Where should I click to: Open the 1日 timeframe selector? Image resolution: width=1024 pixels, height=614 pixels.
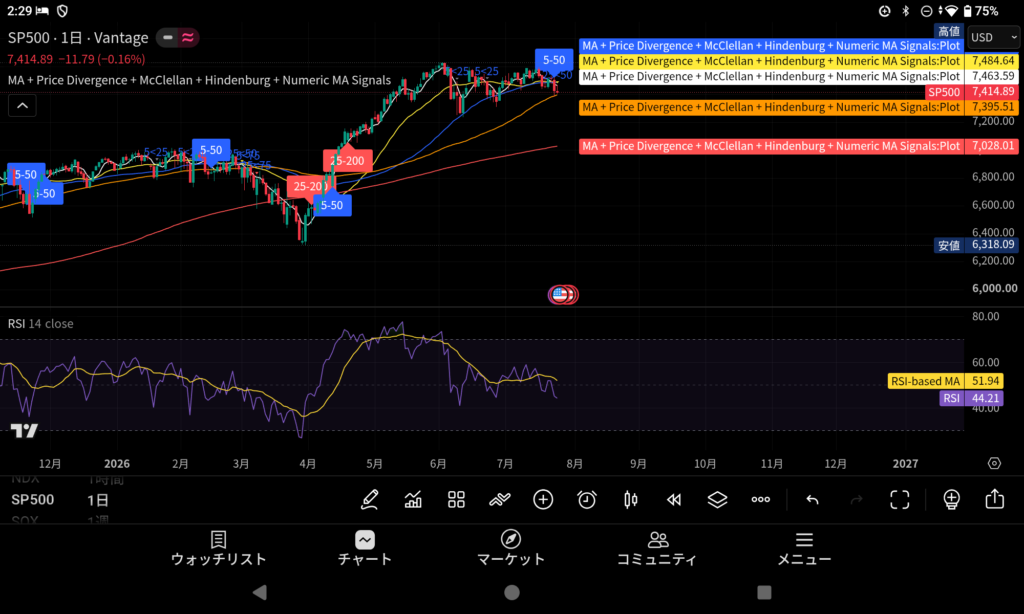(x=98, y=500)
